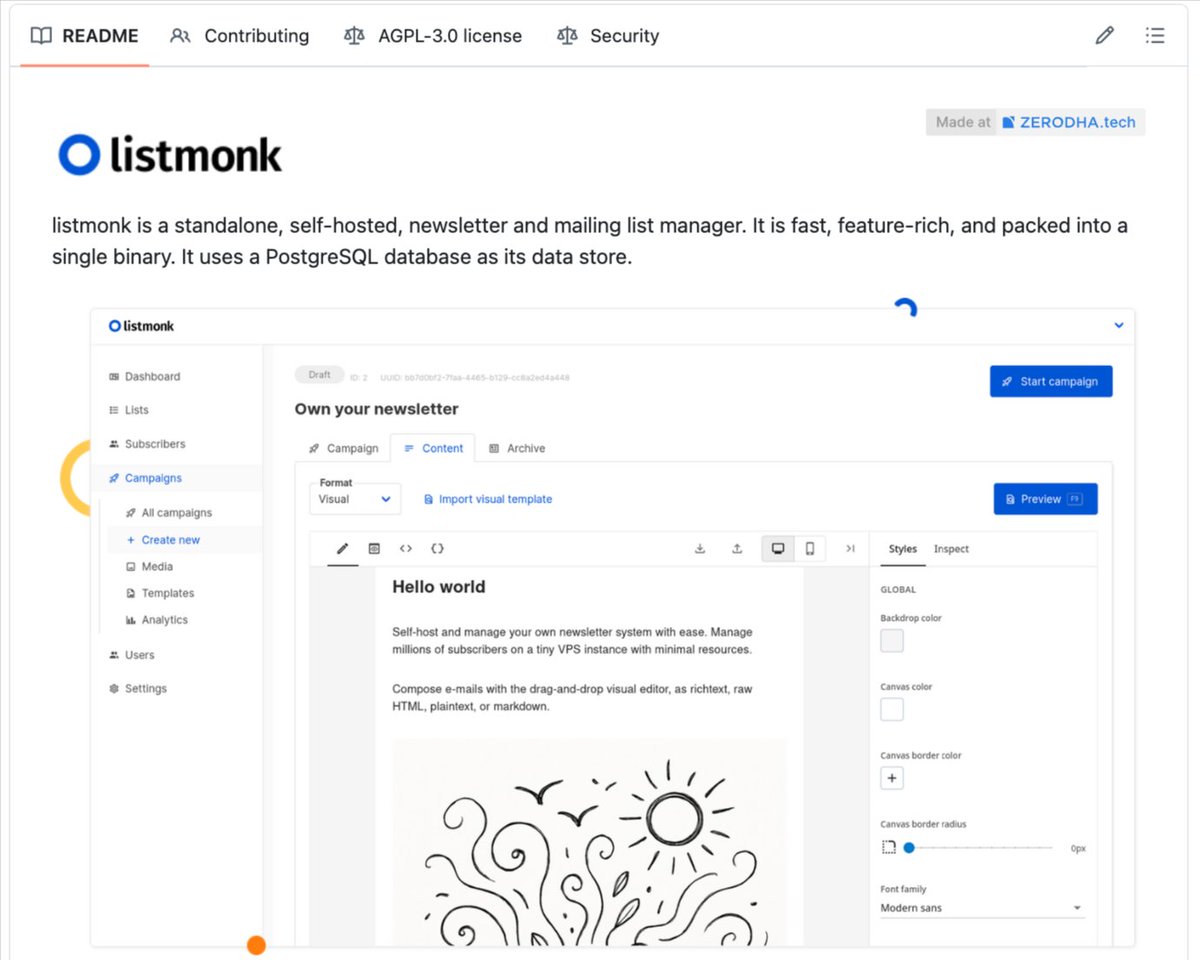Click the Own your newsletter title
1200x960 pixels.
[377, 409]
